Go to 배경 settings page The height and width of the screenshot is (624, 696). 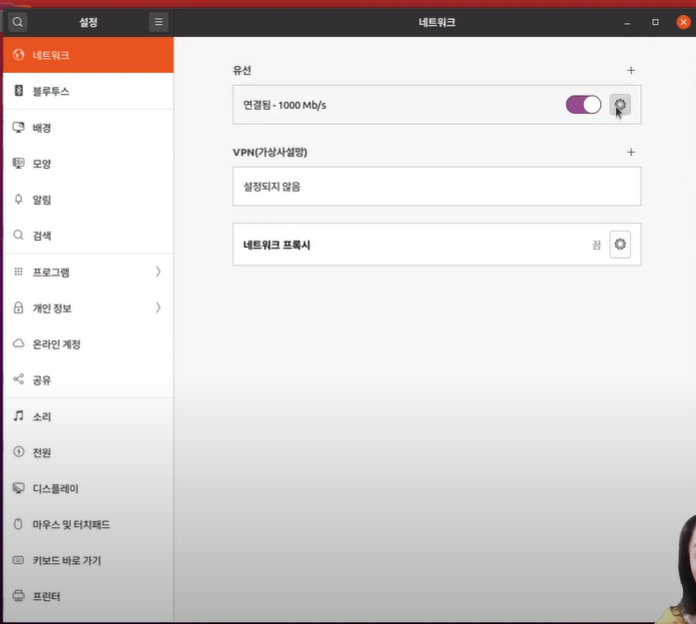[x=88, y=127]
